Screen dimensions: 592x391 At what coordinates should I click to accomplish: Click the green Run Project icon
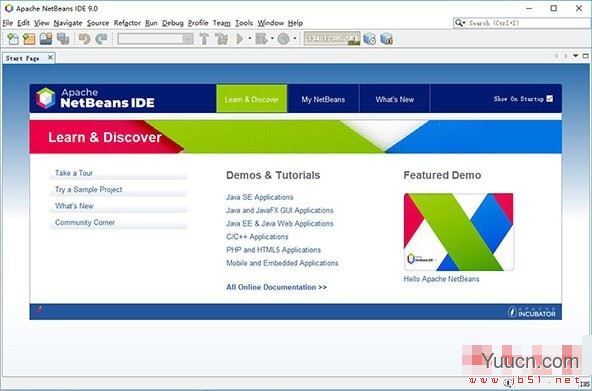[x=240, y=38]
